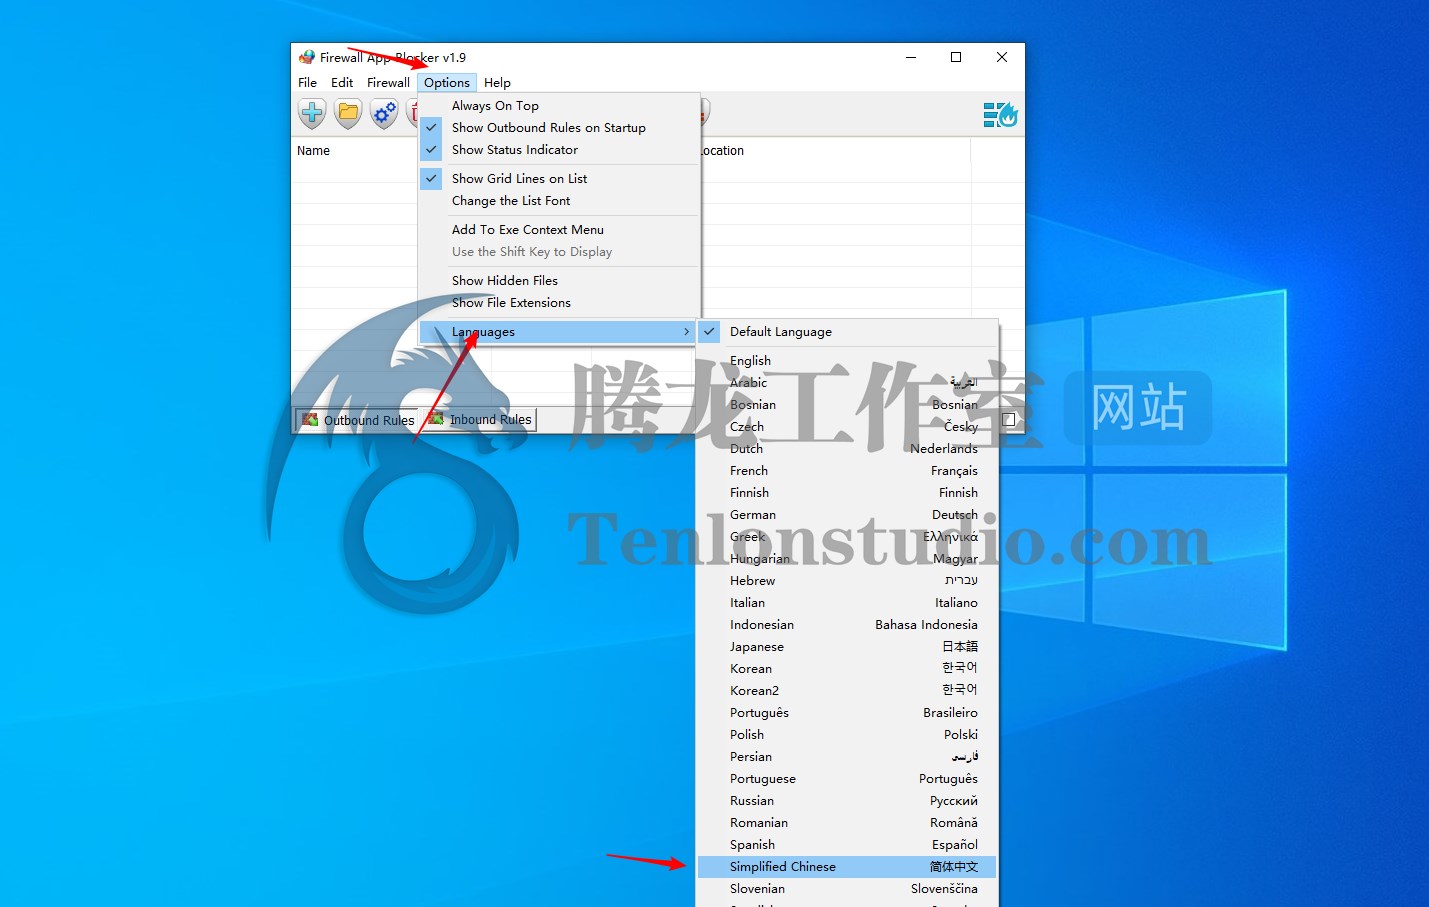Open the Edit menu
Viewport: 1429px width, 907px height.
pyautogui.click(x=342, y=83)
